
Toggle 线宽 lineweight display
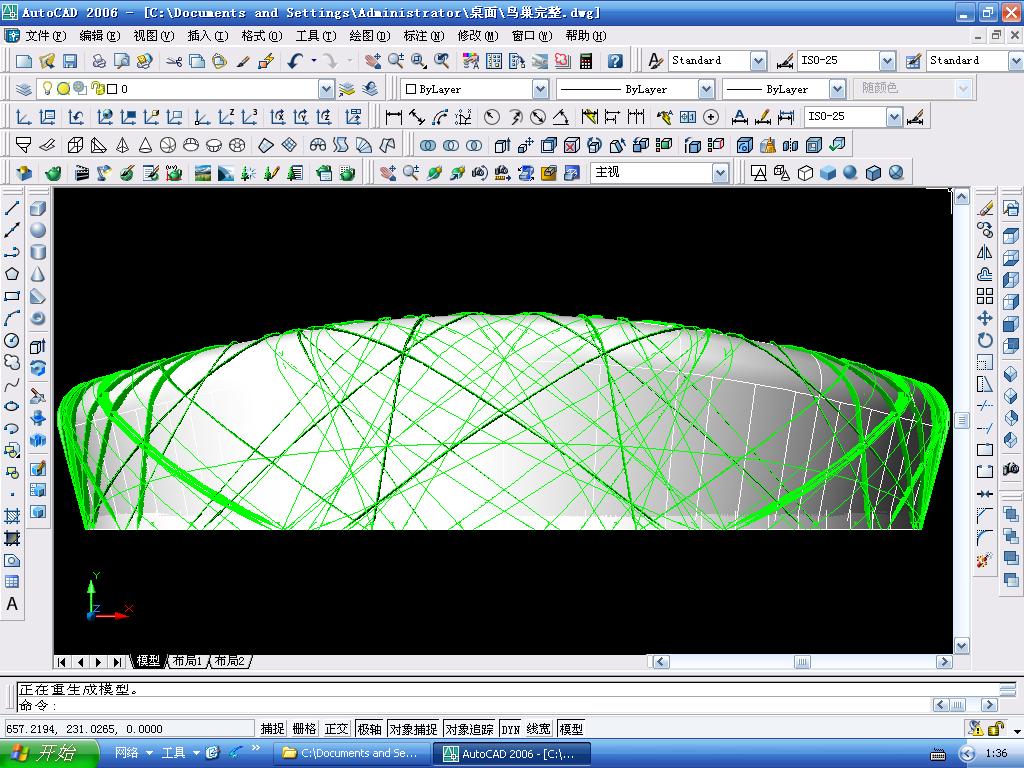(x=539, y=729)
